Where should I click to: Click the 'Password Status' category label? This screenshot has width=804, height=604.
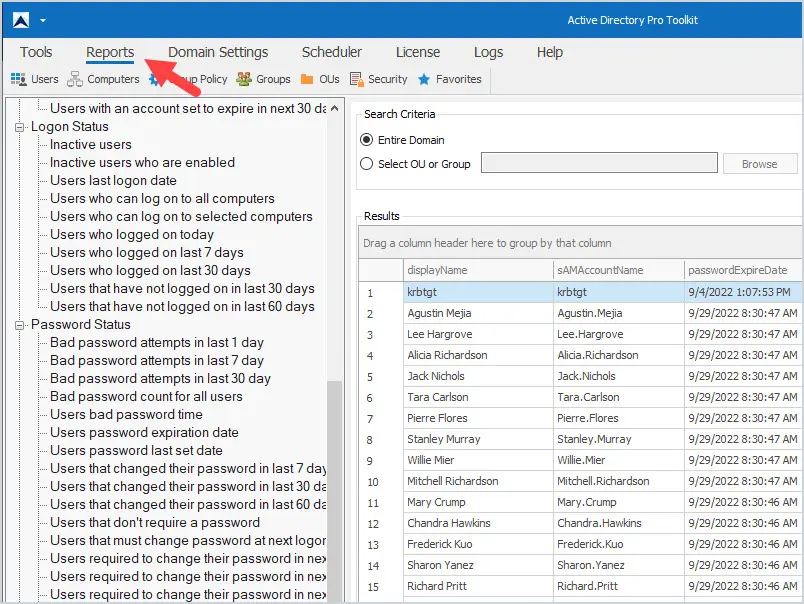[81, 325]
